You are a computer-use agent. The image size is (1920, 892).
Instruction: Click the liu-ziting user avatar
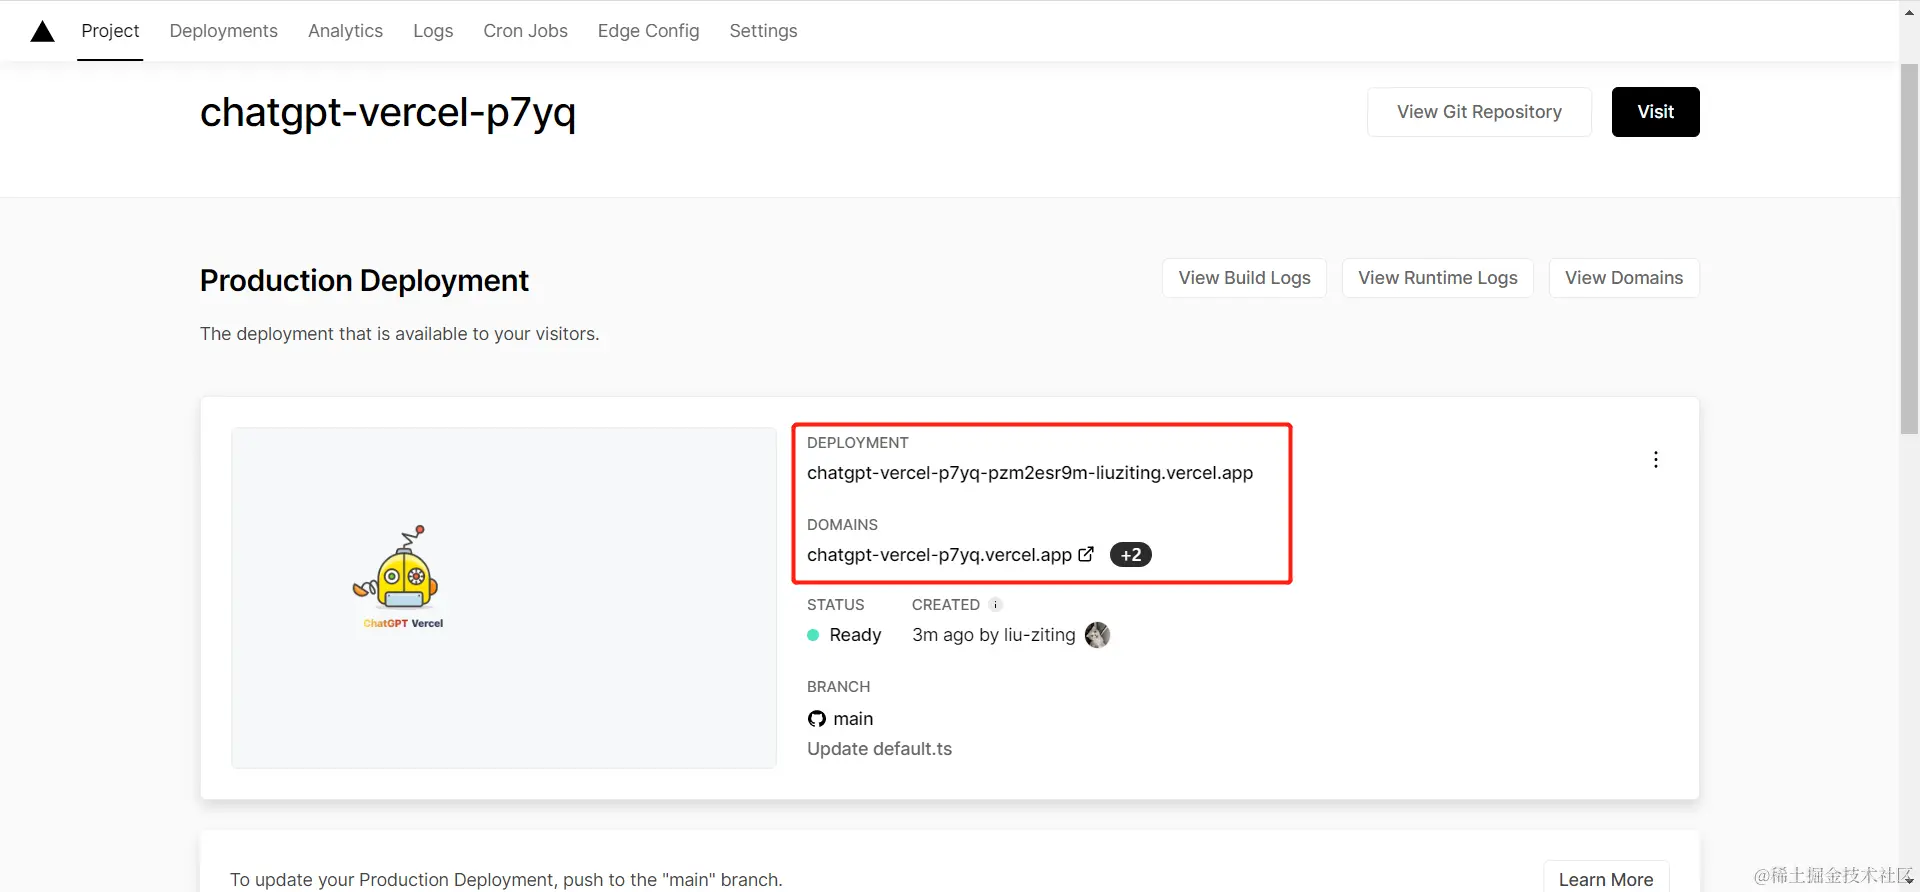pyautogui.click(x=1097, y=635)
